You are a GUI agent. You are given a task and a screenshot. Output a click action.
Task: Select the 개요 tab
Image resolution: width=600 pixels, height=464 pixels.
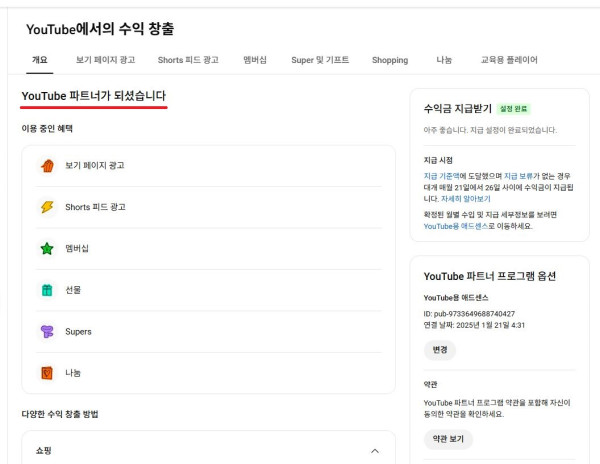(39, 60)
